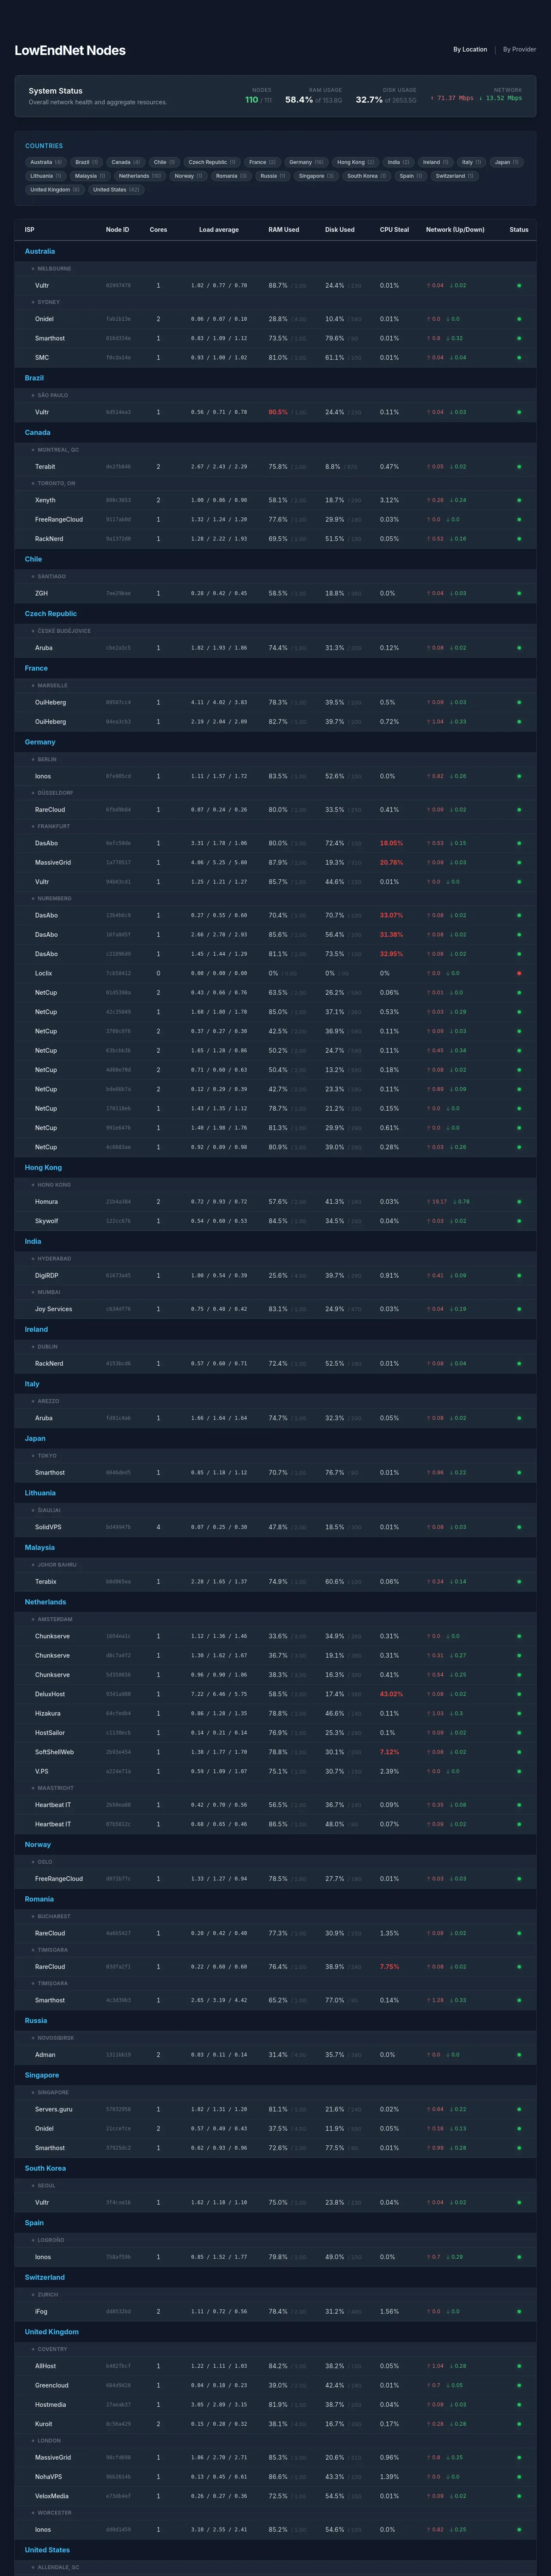Screen dimensions: 551x2576
Task: Click the status indicator for iFog
Action: [519, 2311]
